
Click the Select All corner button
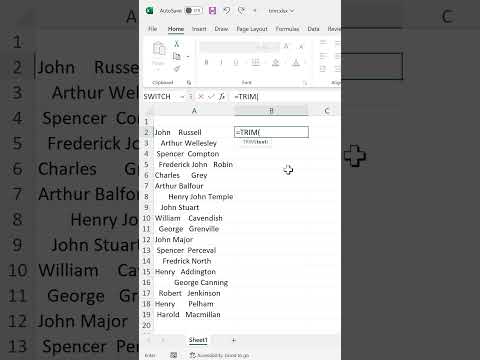coord(148,111)
